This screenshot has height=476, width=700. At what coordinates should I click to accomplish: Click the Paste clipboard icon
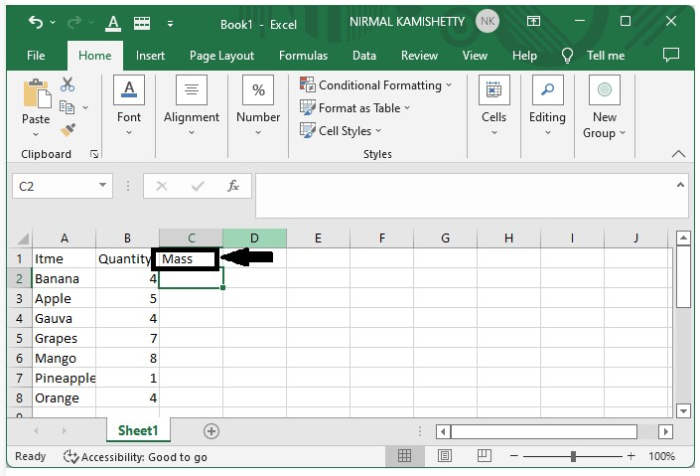tap(37, 94)
